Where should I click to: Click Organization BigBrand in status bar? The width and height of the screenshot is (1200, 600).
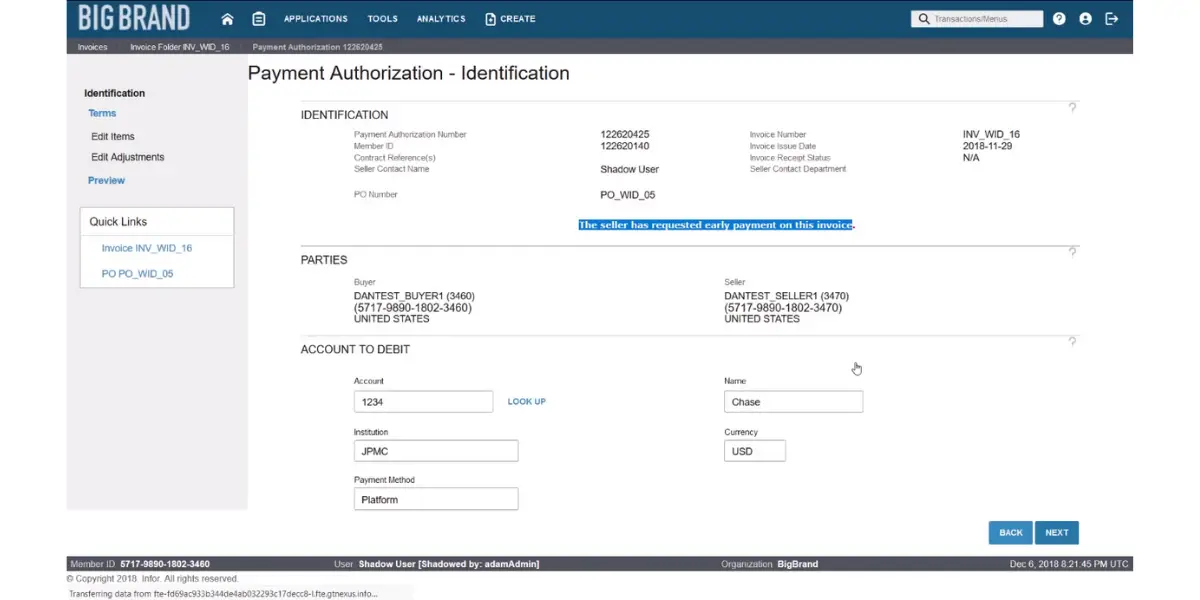pyautogui.click(x=770, y=564)
